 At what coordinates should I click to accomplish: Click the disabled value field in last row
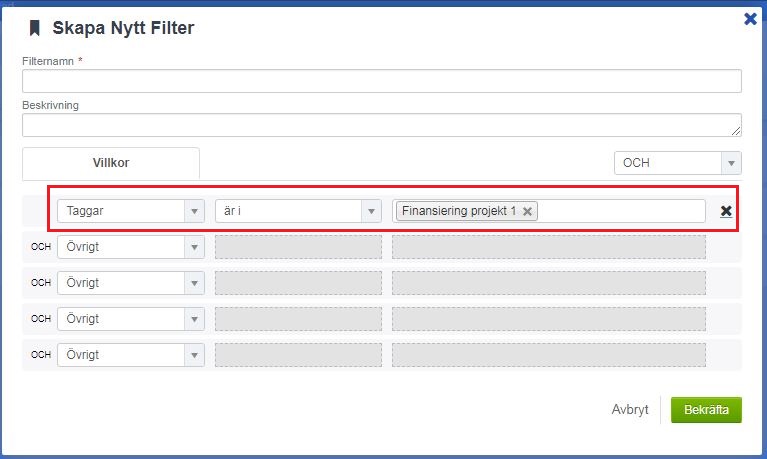pyautogui.click(x=548, y=355)
